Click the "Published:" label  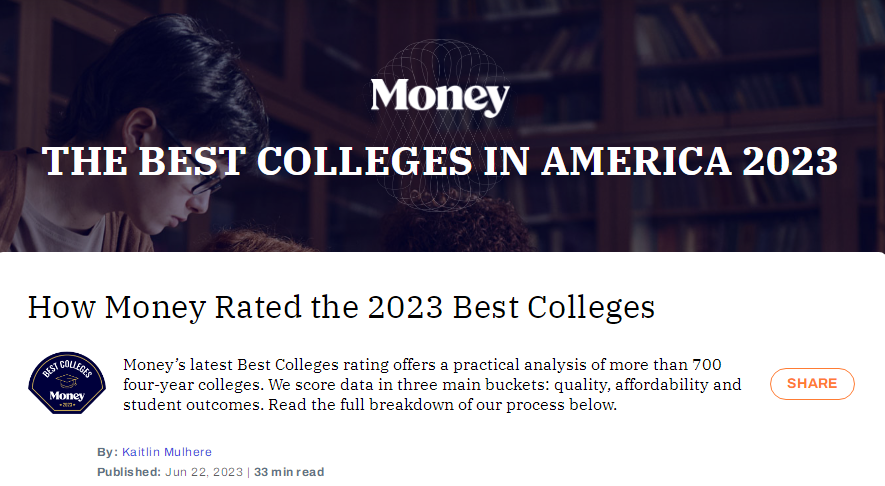click(x=128, y=472)
